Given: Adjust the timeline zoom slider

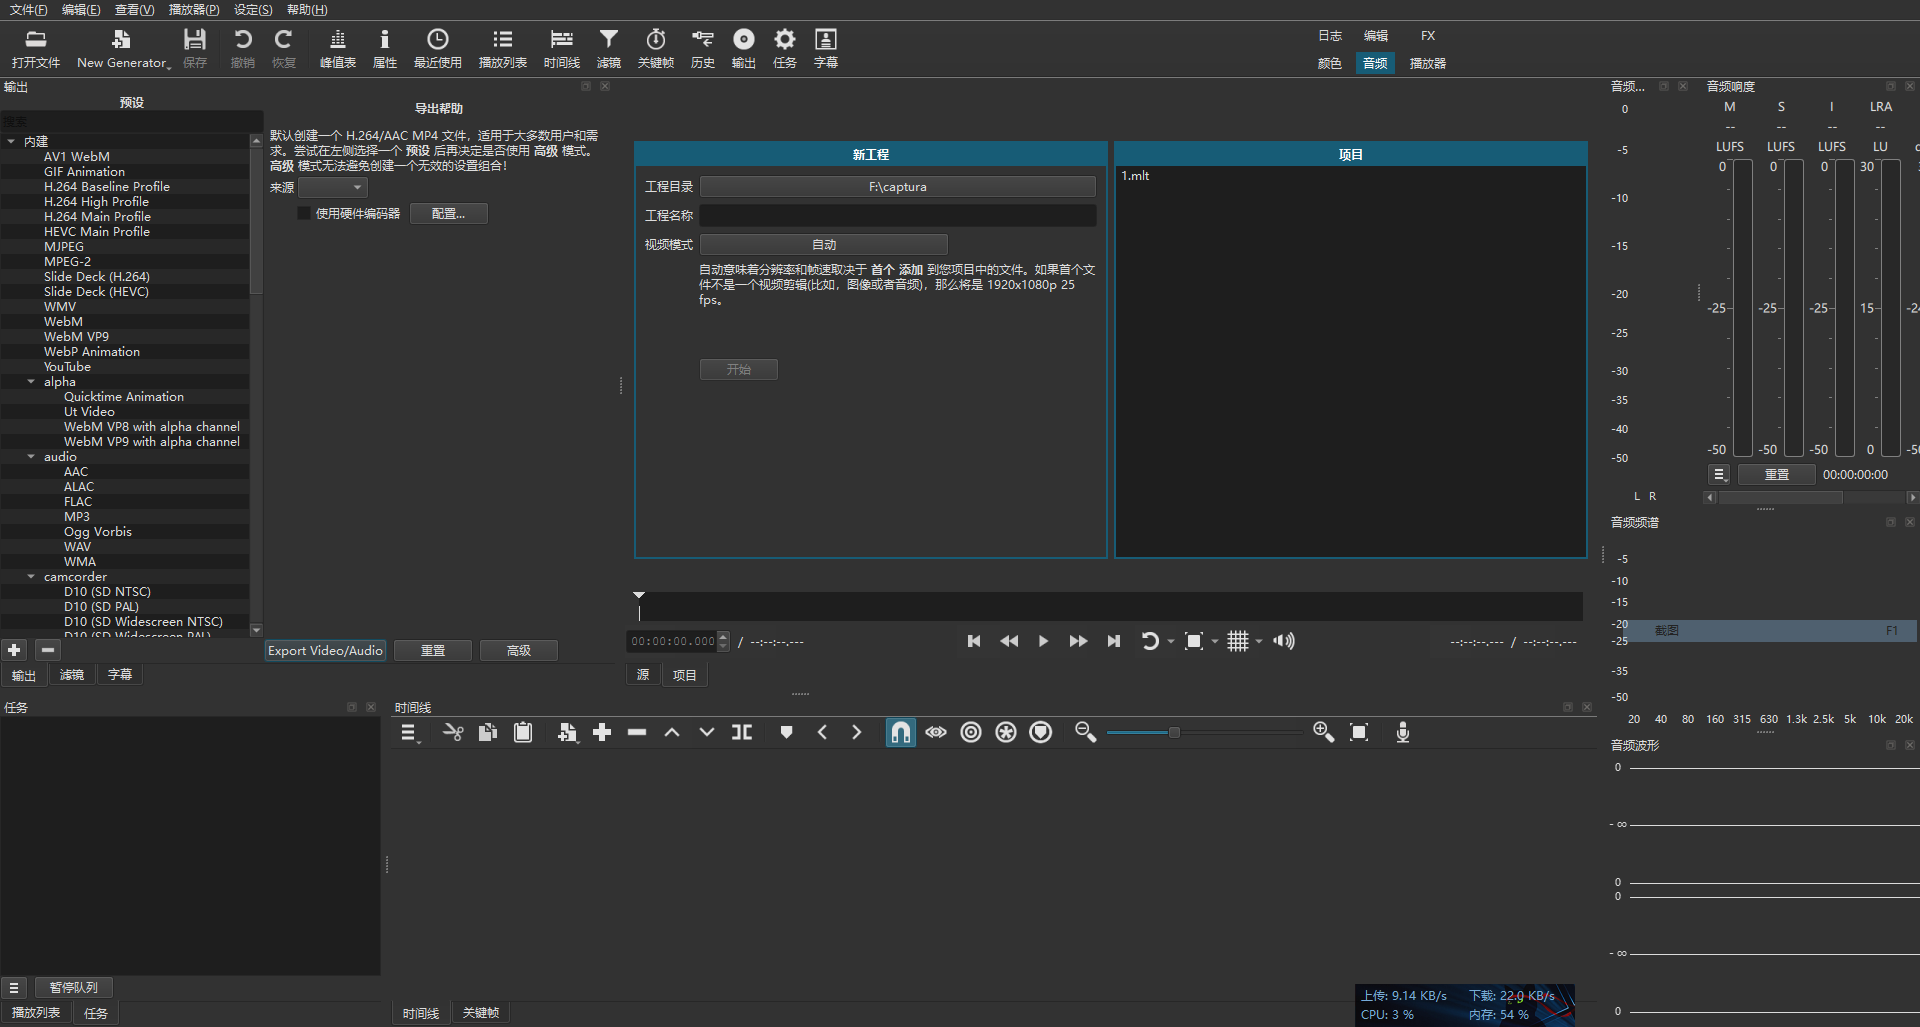Looking at the screenshot, I should 1174,733.
